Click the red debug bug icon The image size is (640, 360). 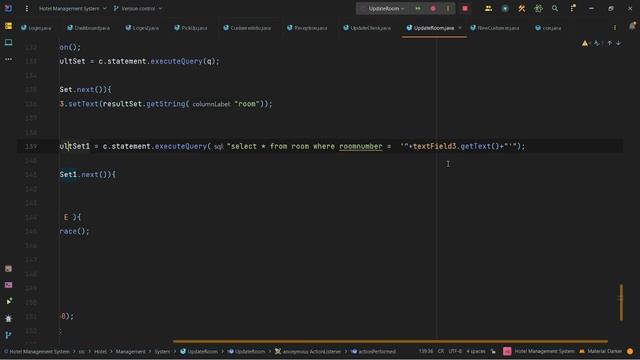[x=433, y=8]
